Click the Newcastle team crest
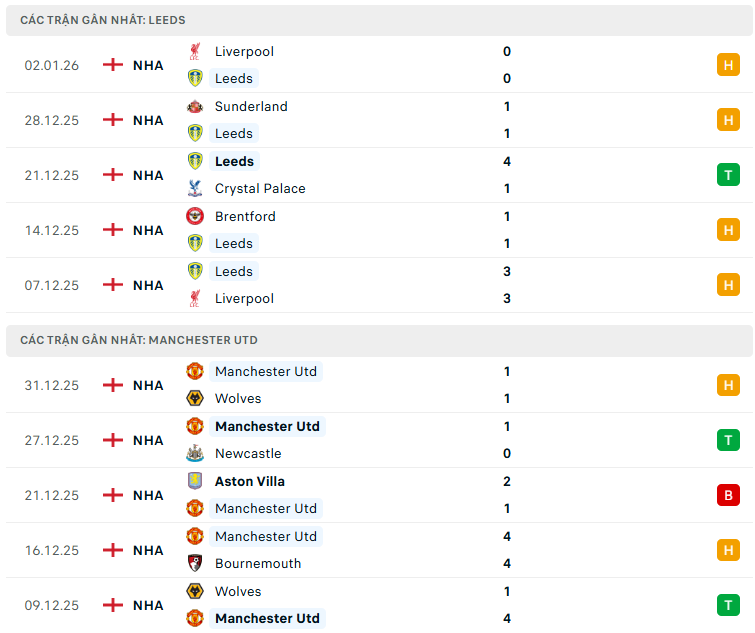755x633 pixels. pyautogui.click(x=195, y=453)
